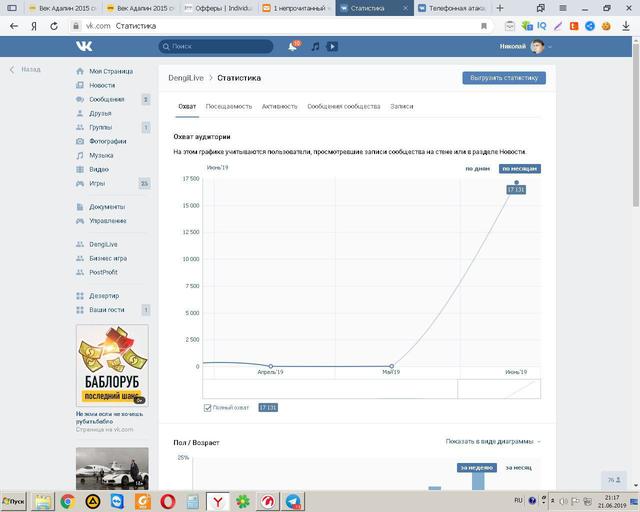Click the IQ browser extension icon

(x=541, y=26)
